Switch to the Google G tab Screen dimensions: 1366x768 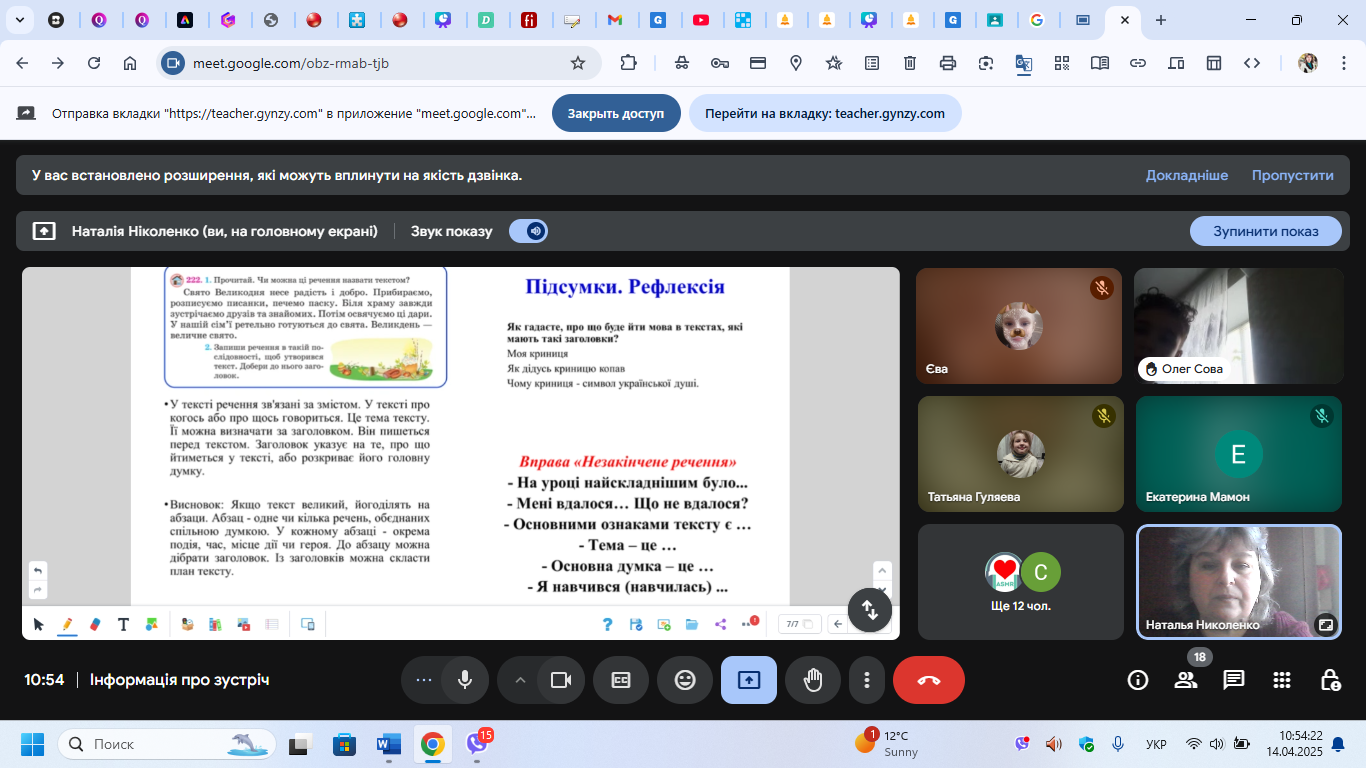click(1036, 20)
